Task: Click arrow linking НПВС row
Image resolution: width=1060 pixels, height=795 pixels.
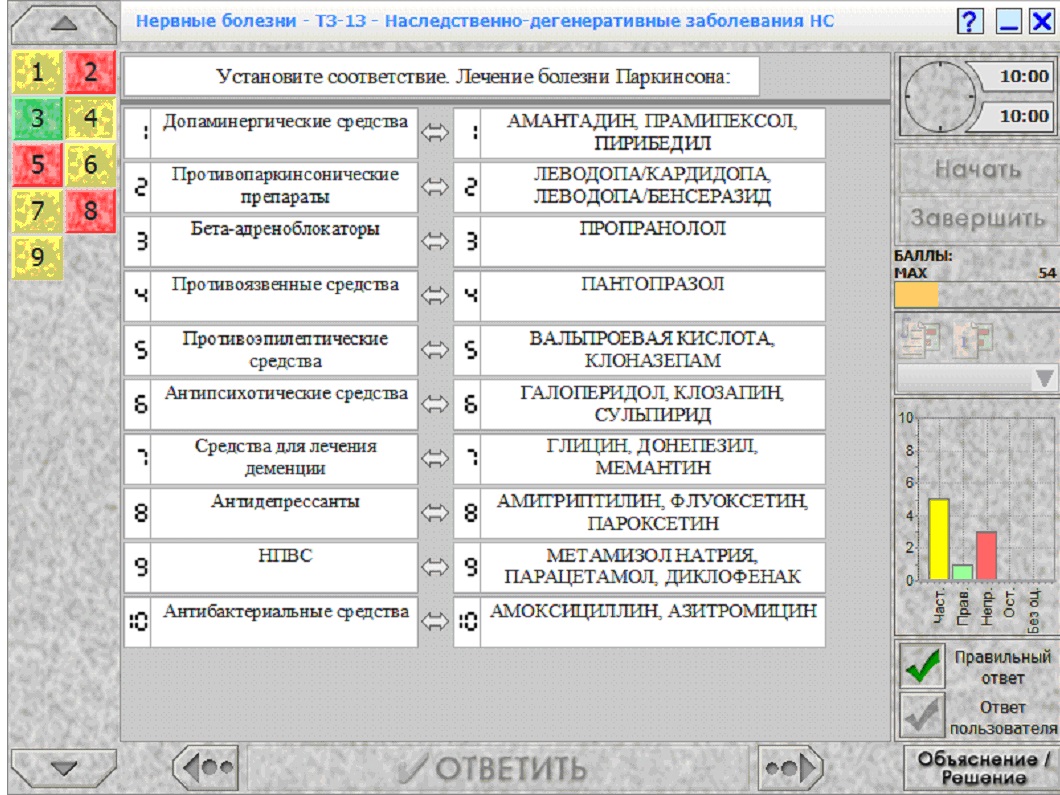Action: (x=435, y=567)
